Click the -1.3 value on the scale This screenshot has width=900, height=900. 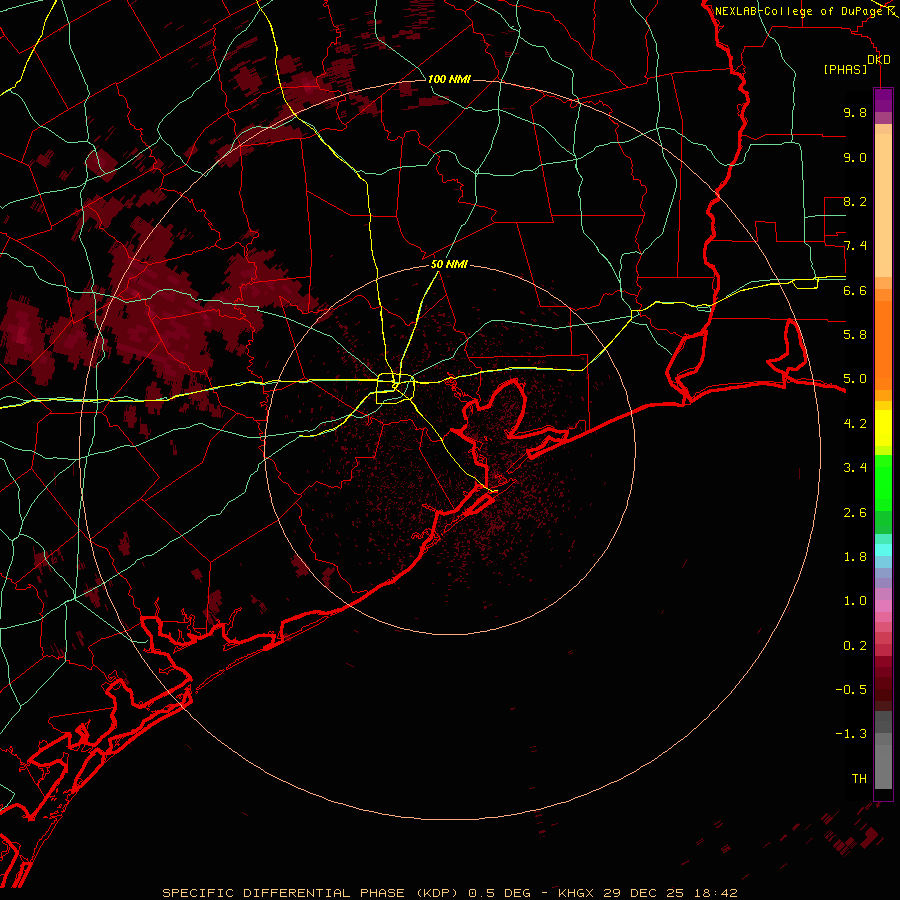click(851, 734)
